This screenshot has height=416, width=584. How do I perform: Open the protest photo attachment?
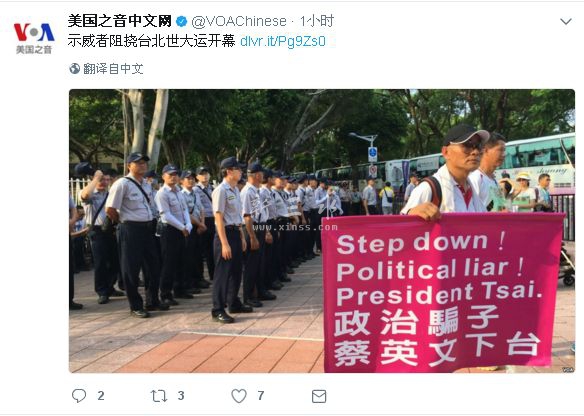(322, 231)
